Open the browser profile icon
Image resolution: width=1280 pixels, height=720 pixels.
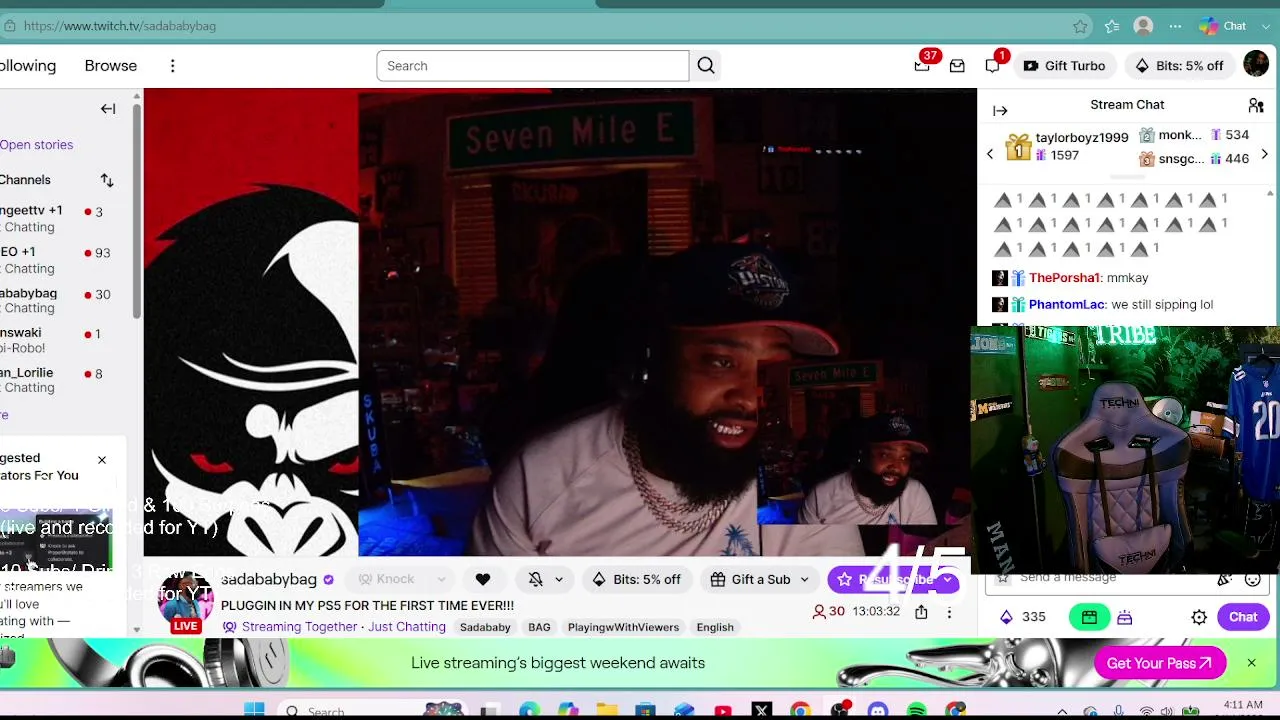[x=1144, y=26]
